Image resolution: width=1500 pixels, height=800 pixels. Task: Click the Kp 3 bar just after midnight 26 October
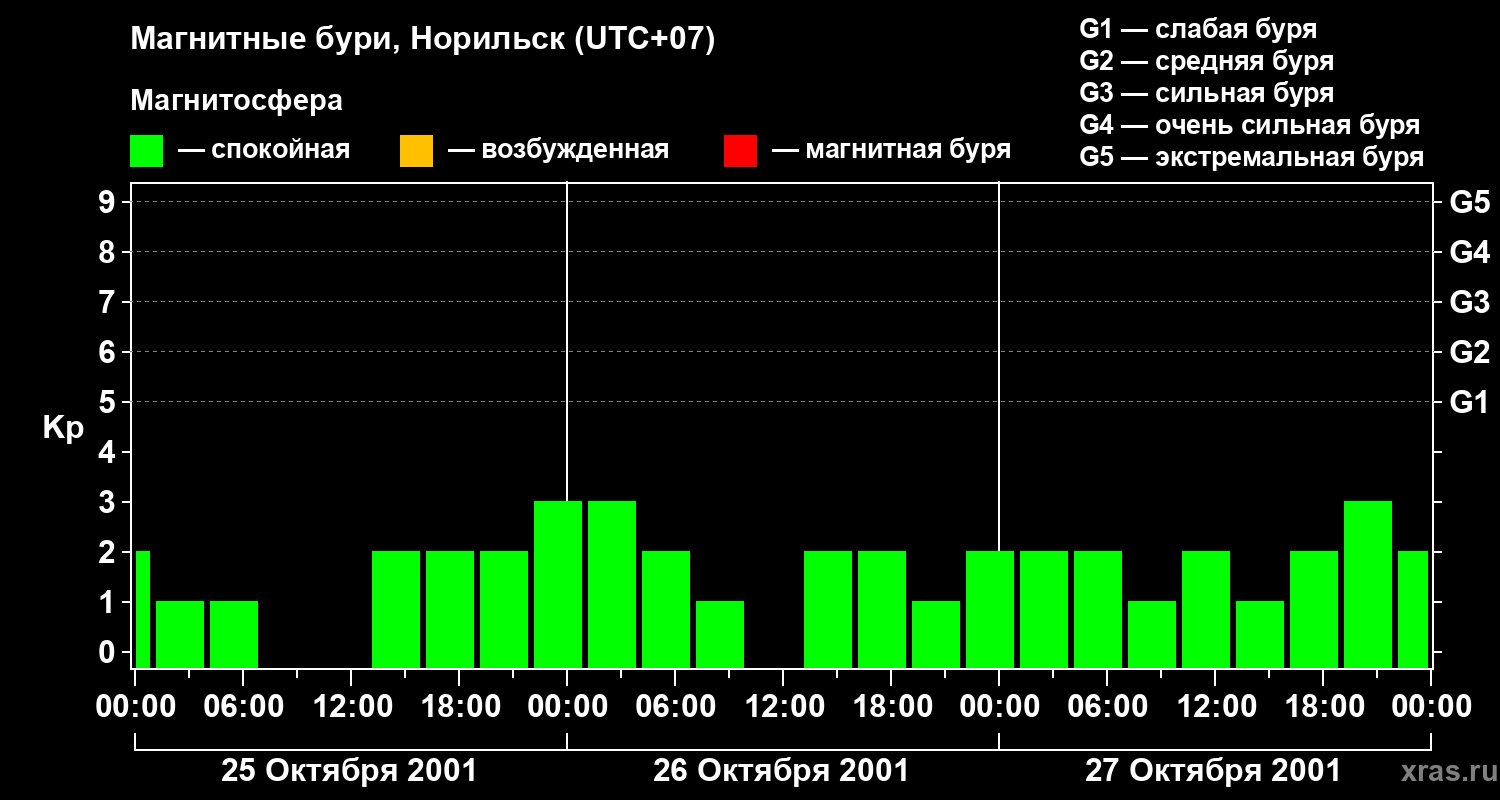click(x=612, y=584)
